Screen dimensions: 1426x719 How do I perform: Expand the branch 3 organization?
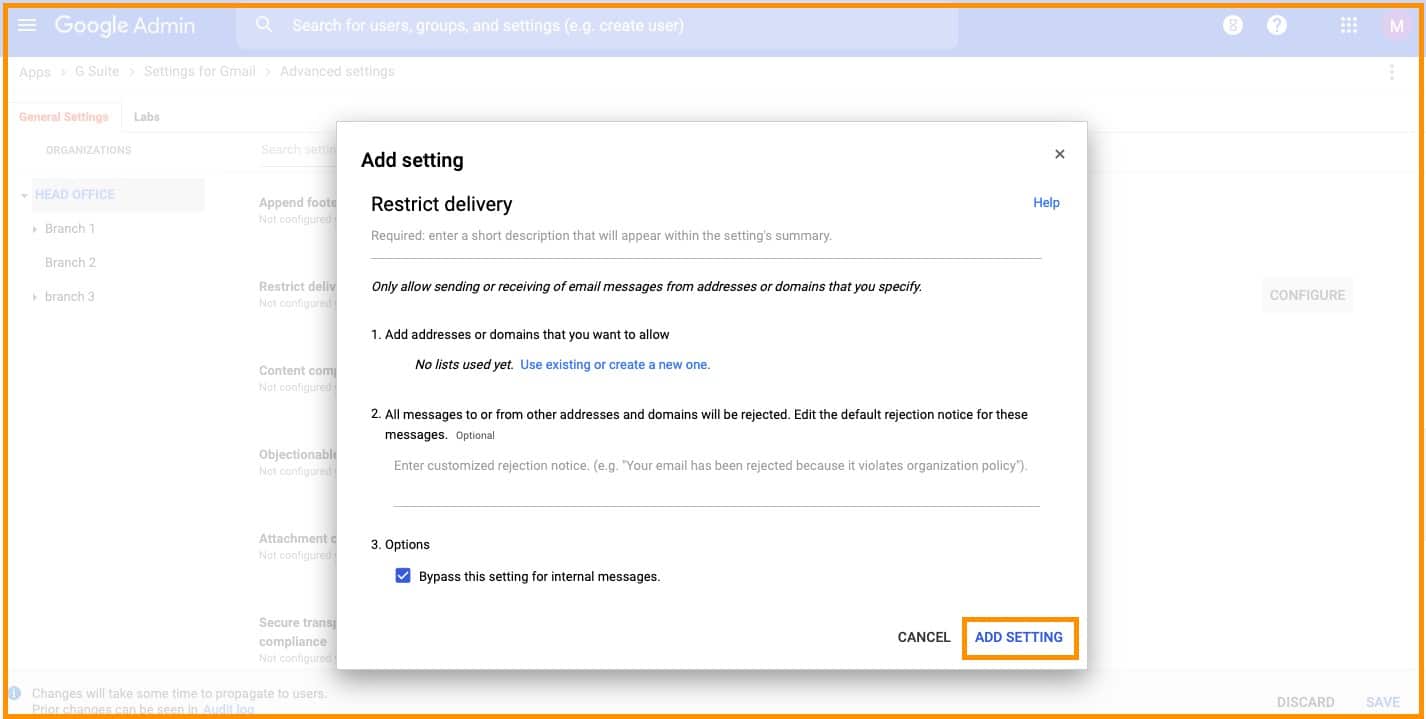click(x=35, y=297)
